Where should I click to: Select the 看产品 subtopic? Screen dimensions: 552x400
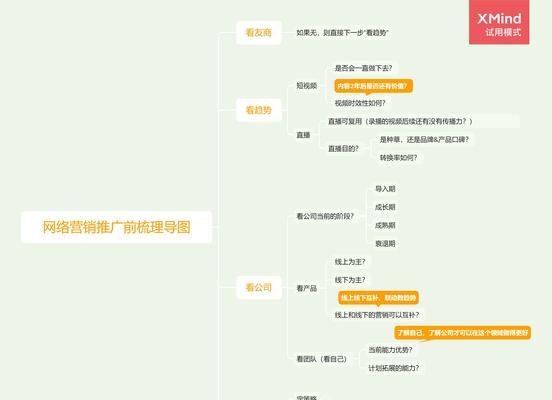[307, 288]
